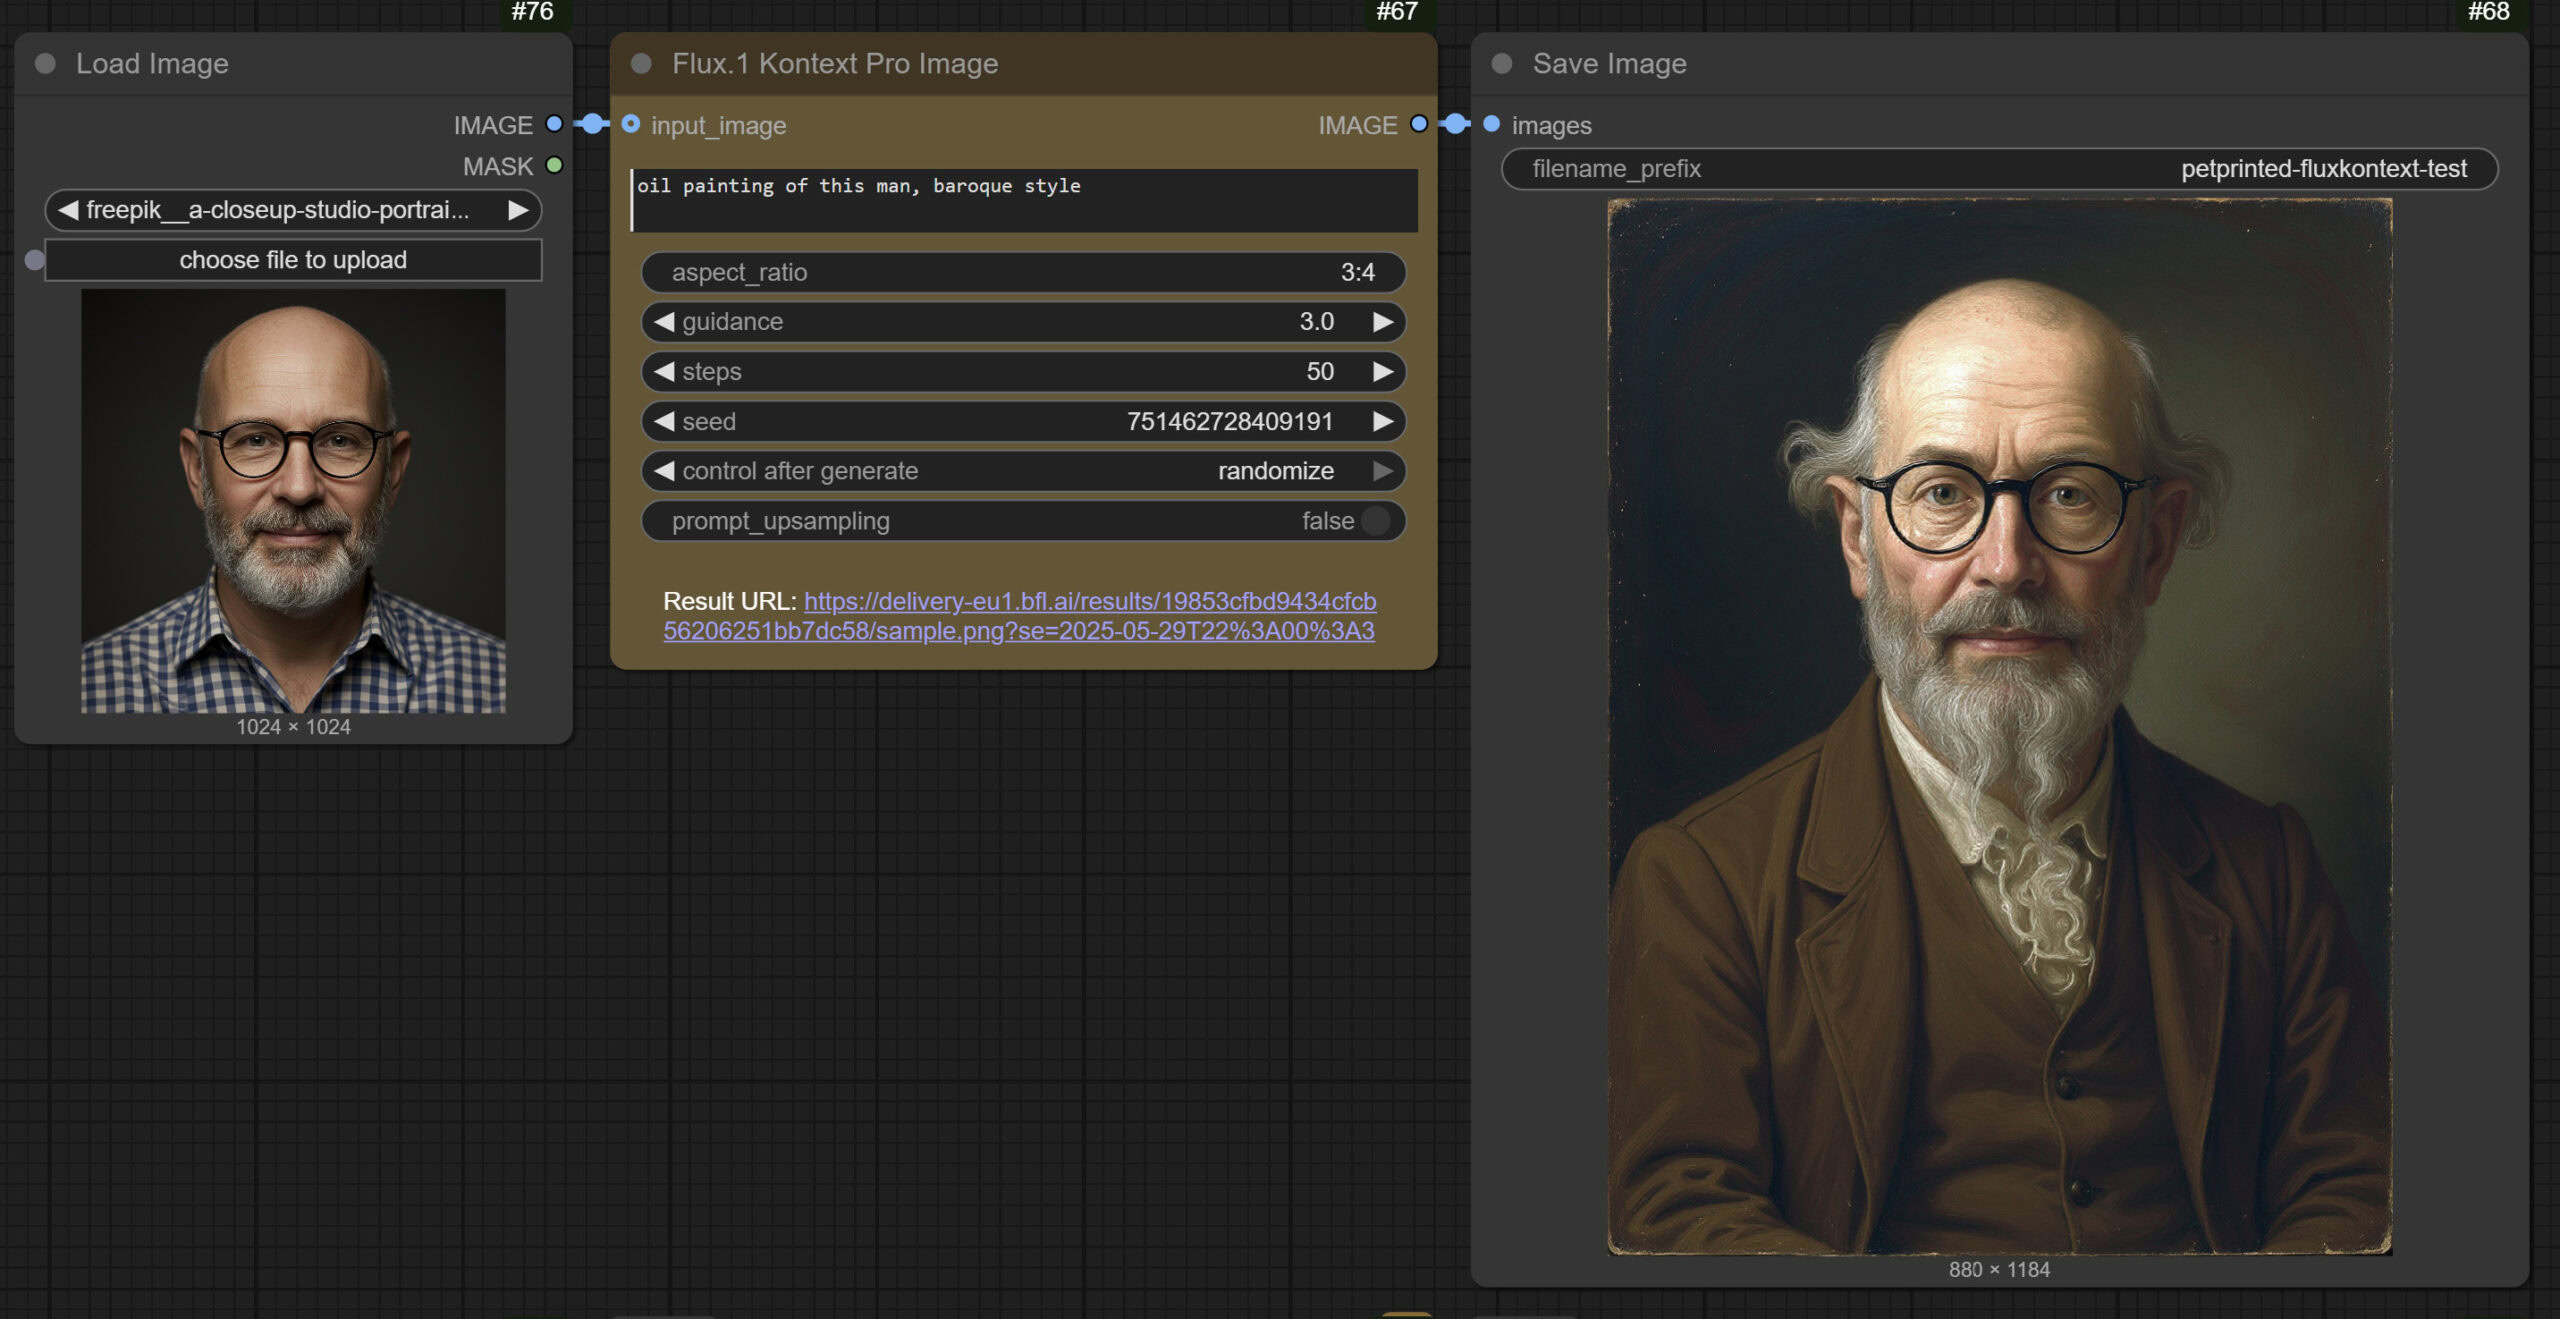Decrease steps using the left arrow
Viewport: 2560px width, 1319px height.
[x=664, y=372]
